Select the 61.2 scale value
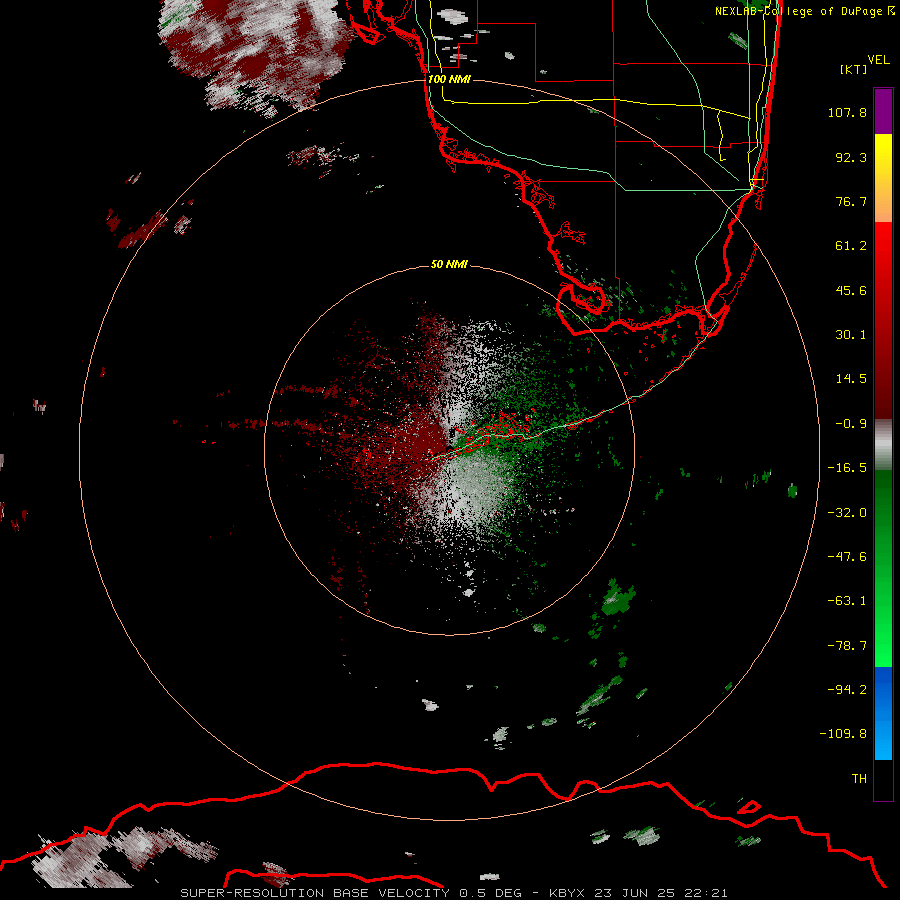 851,246
